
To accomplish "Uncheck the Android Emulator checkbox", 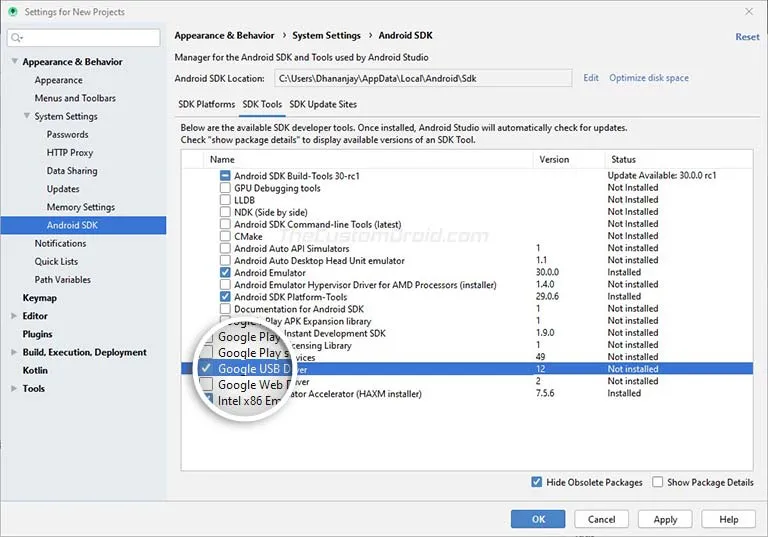I will pyautogui.click(x=225, y=272).
